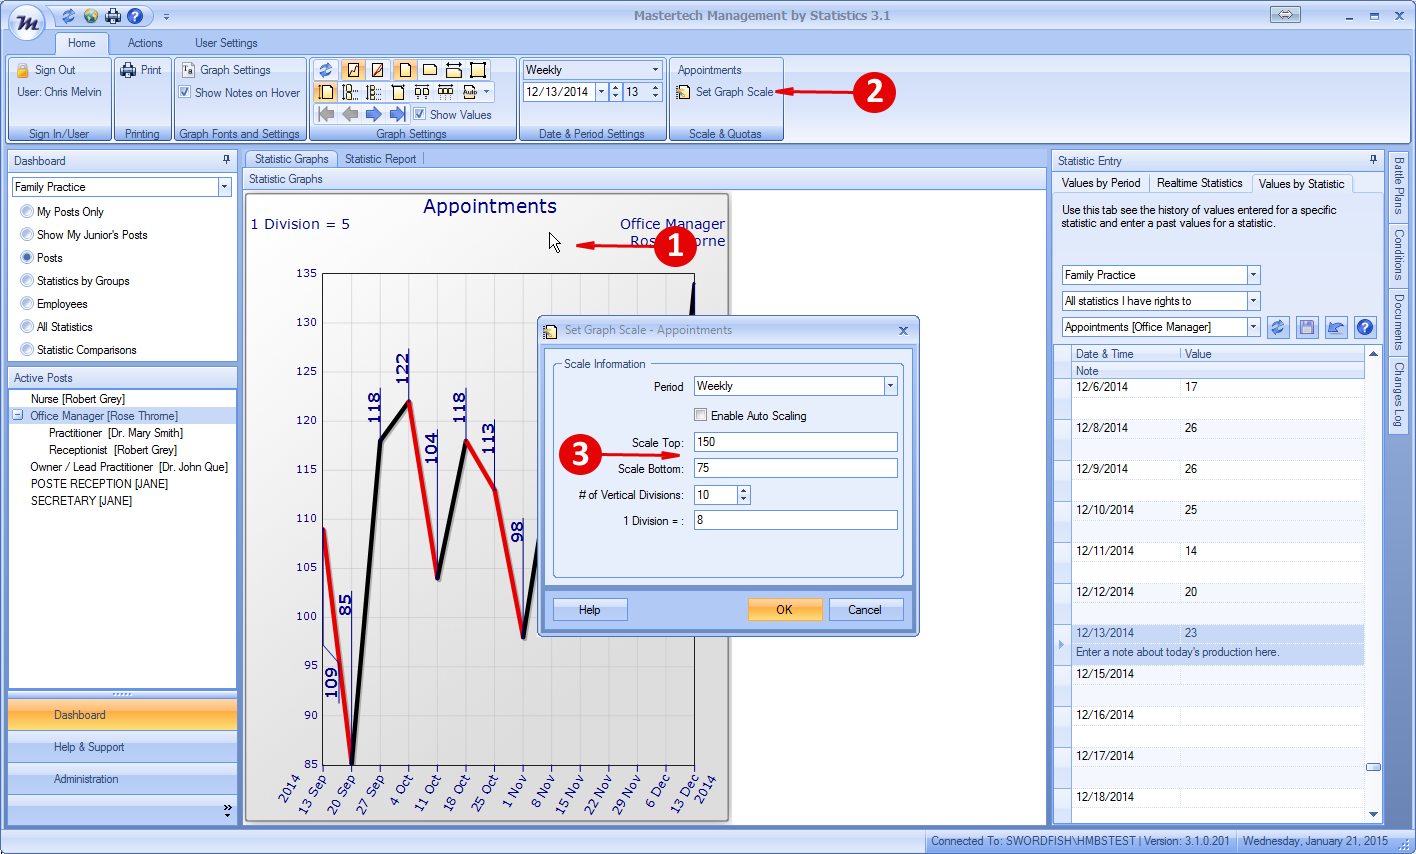
Task: Toggle Show Notes on Hover checkbox
Action: (185, 92)
